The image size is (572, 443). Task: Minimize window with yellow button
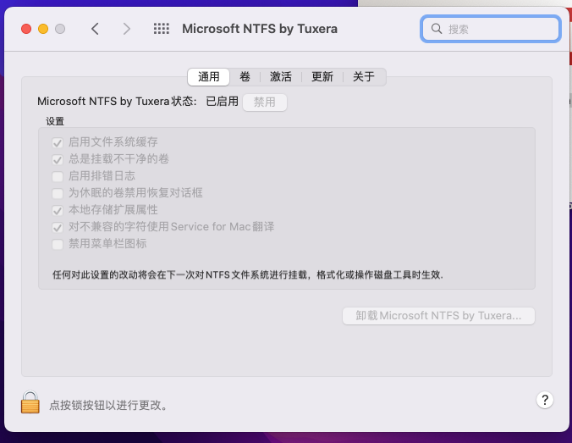click(x=43, y=29)
